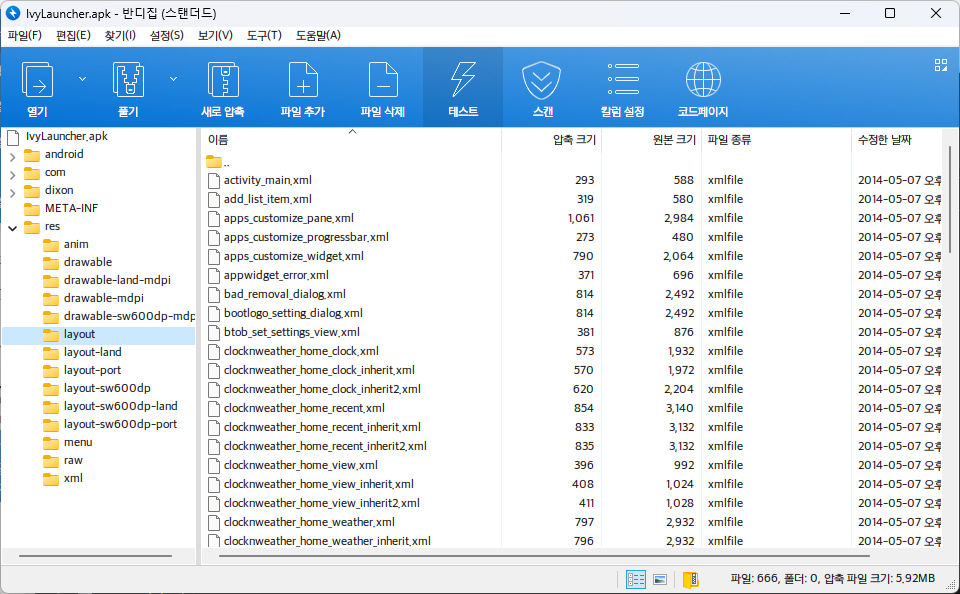
Task: Select the anim folder in tree
Action: click(x=76, y=244)
